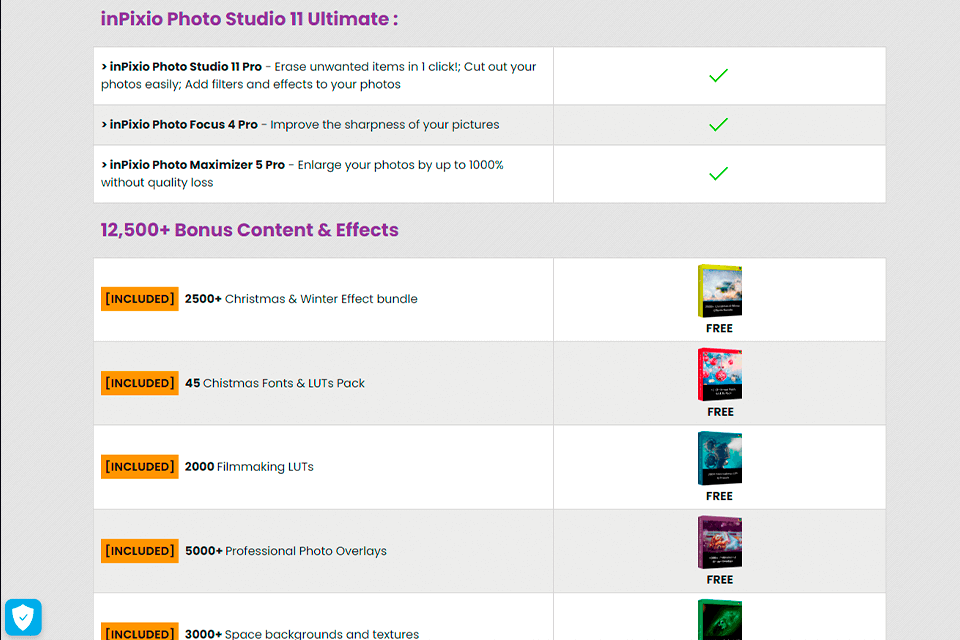
Task: Click the Christmas & Winter Effect bundle box image
Action: pyautogui.click(x=719, y=291)
